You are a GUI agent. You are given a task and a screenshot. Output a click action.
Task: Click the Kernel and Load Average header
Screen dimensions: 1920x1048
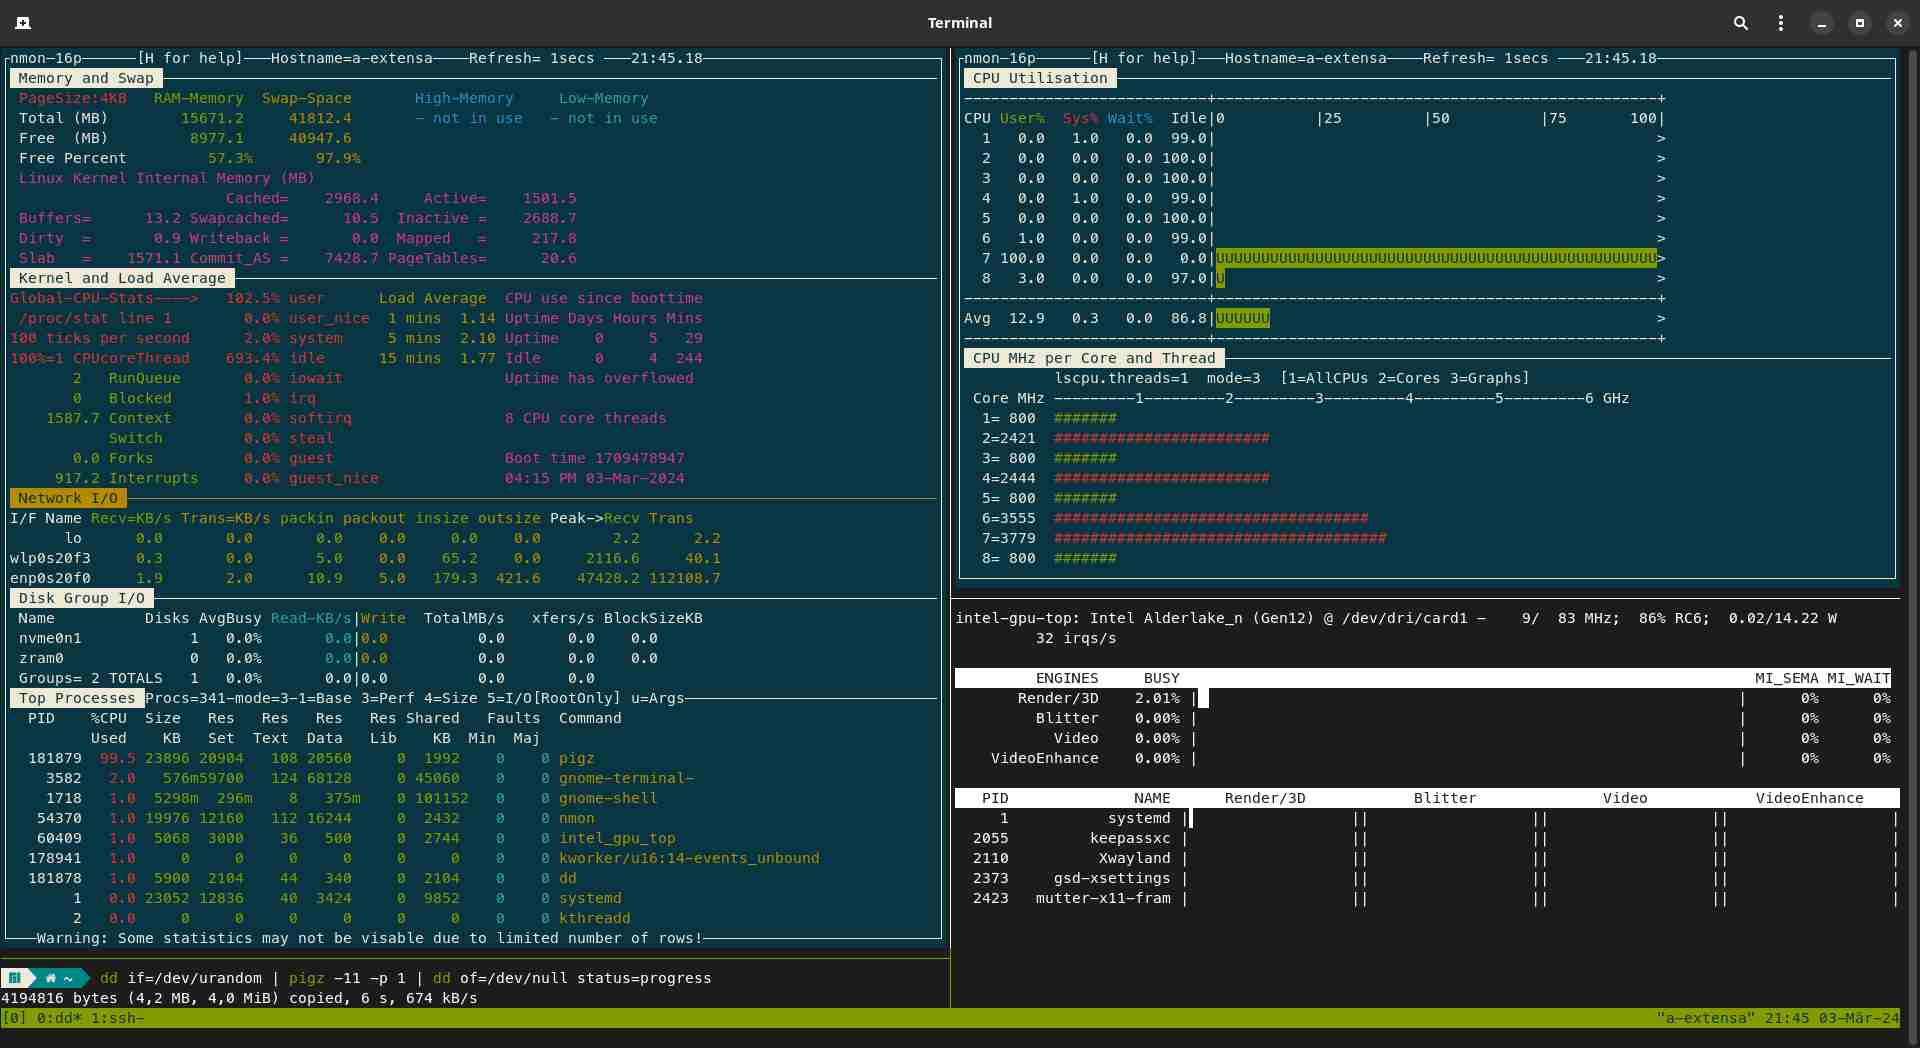point(122,278)
